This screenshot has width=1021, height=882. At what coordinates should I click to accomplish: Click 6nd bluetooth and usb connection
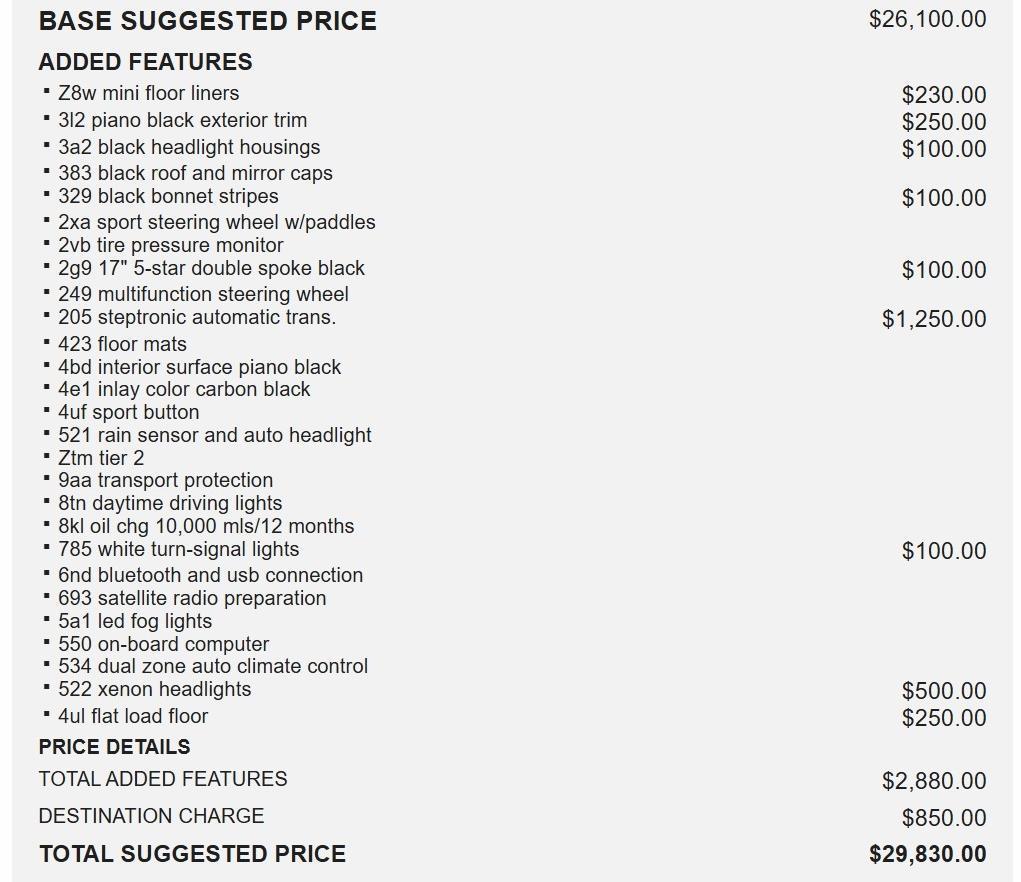click(210, 575)
